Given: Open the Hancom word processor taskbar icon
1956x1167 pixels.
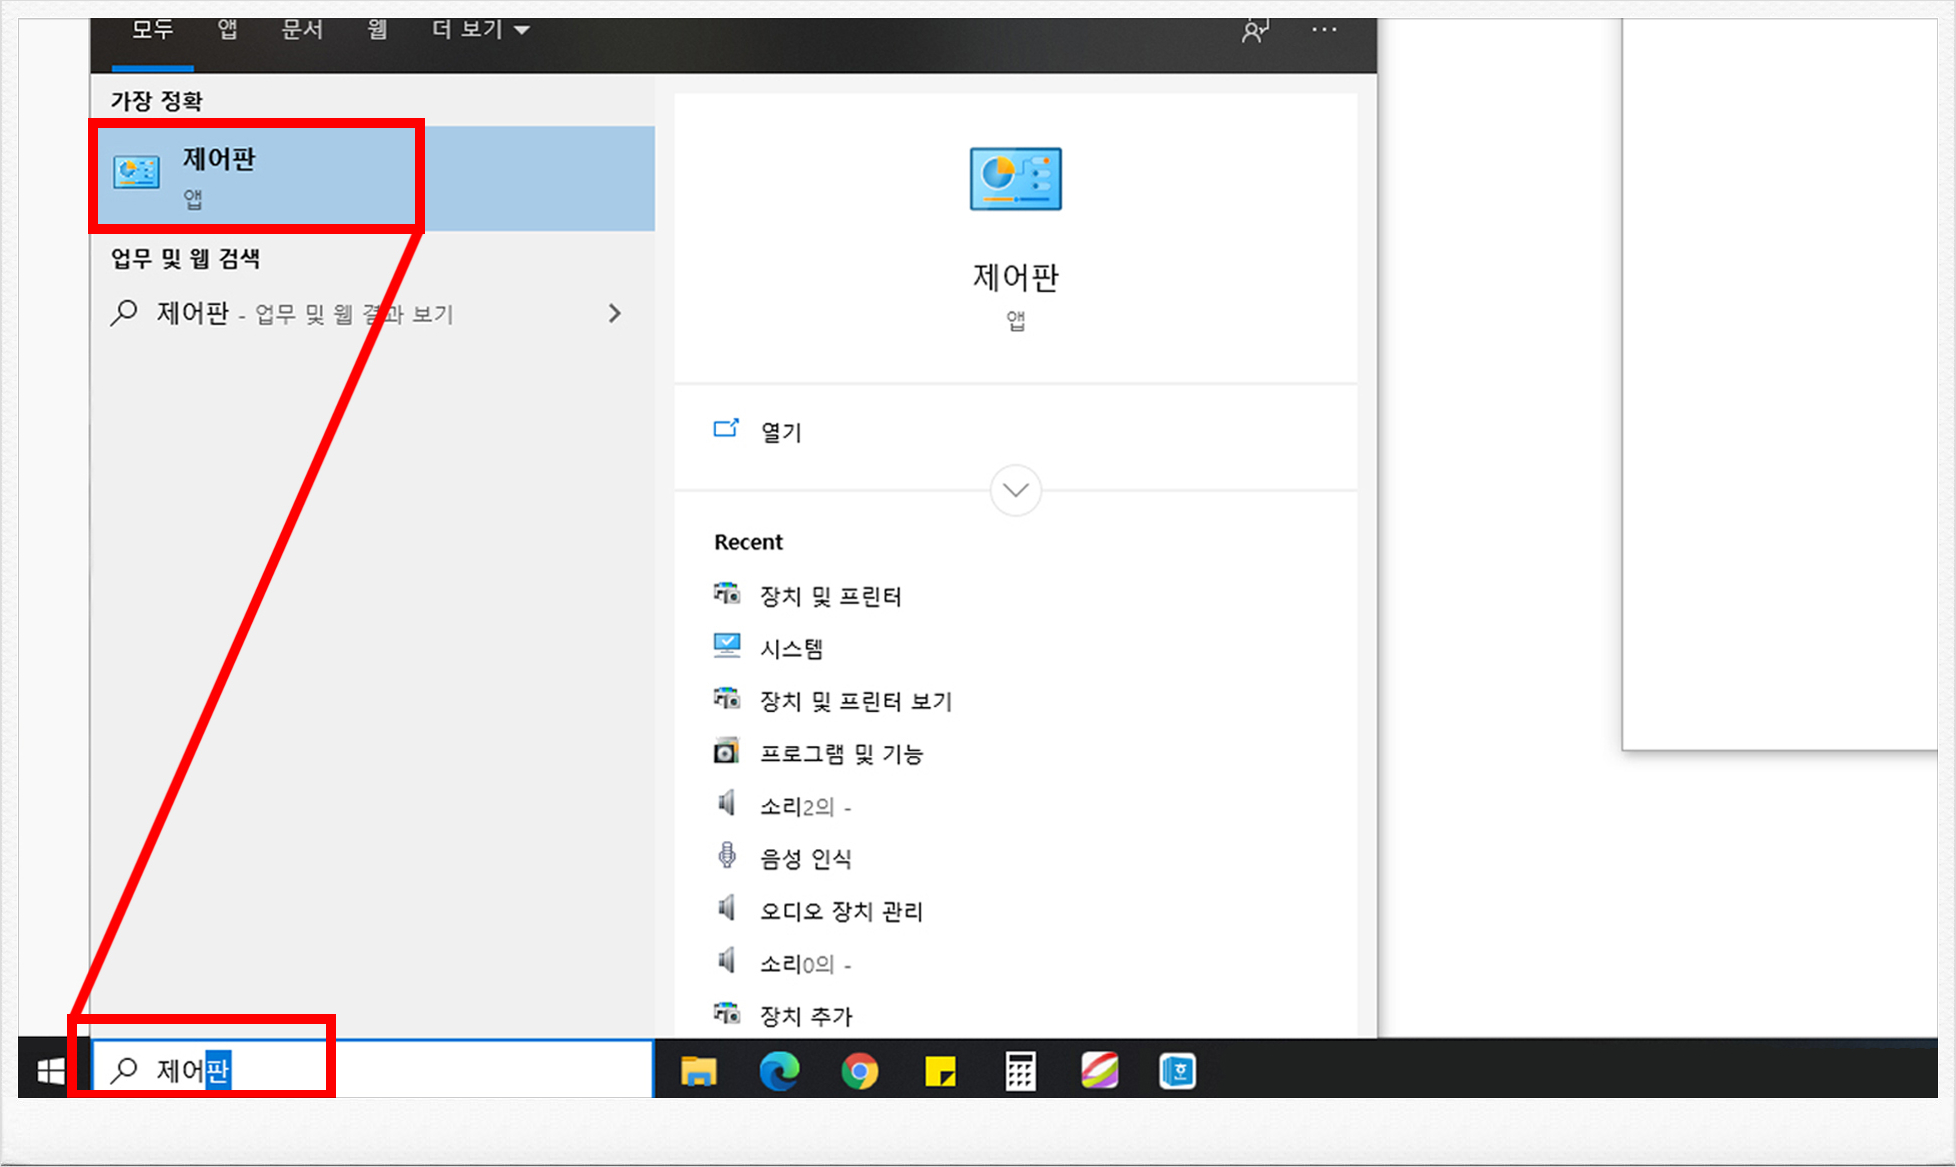Looking at the screenshot, I should click(1178, 1071).
